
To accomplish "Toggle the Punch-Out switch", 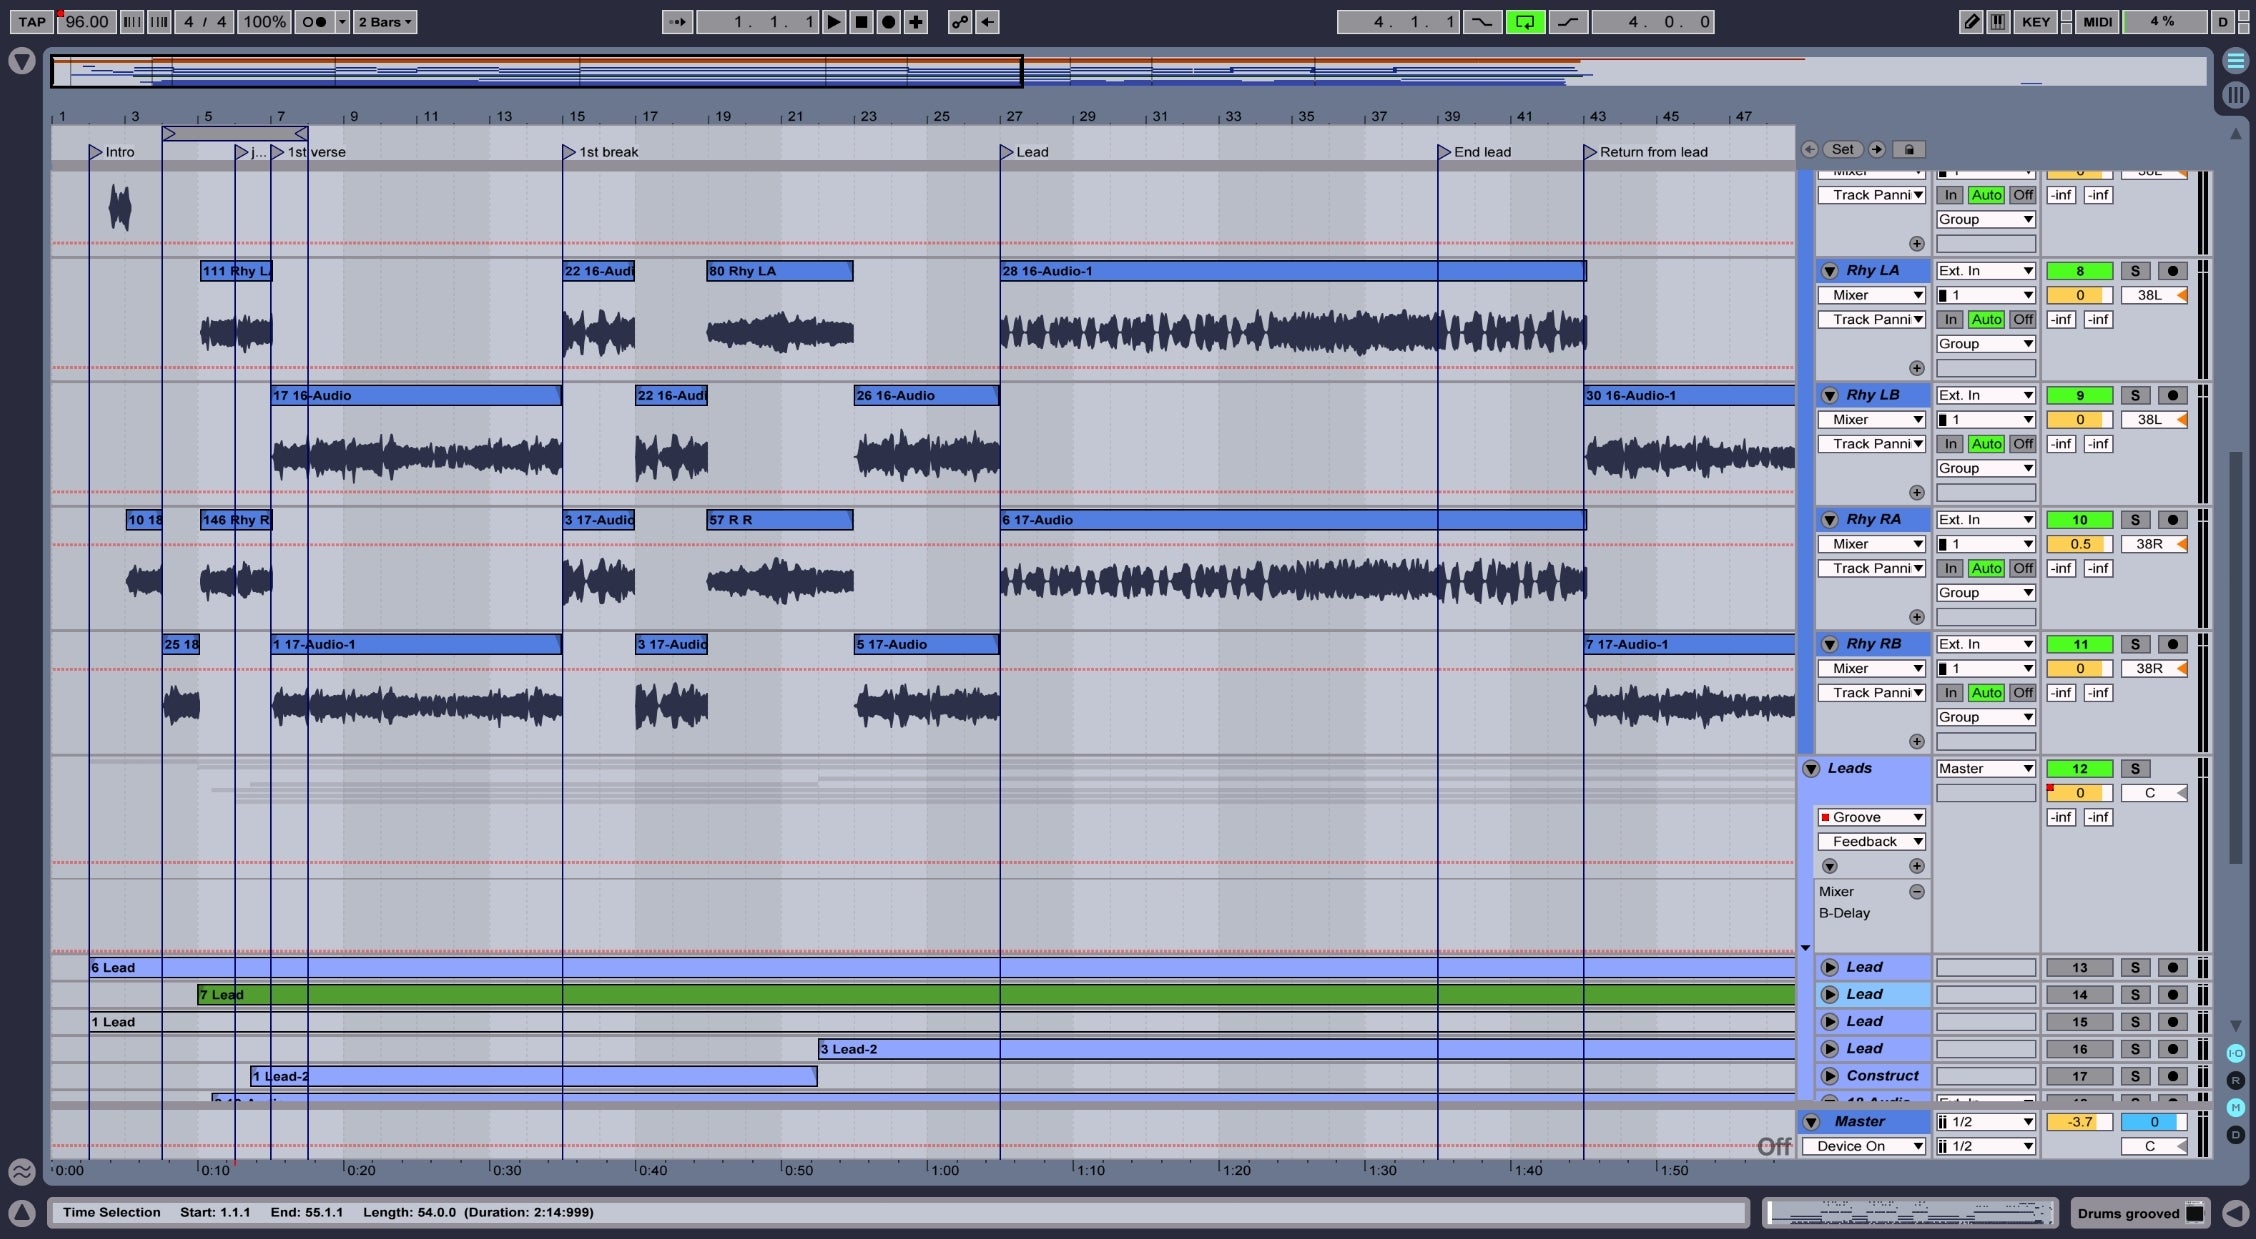I will click(x=1568, y=22).
